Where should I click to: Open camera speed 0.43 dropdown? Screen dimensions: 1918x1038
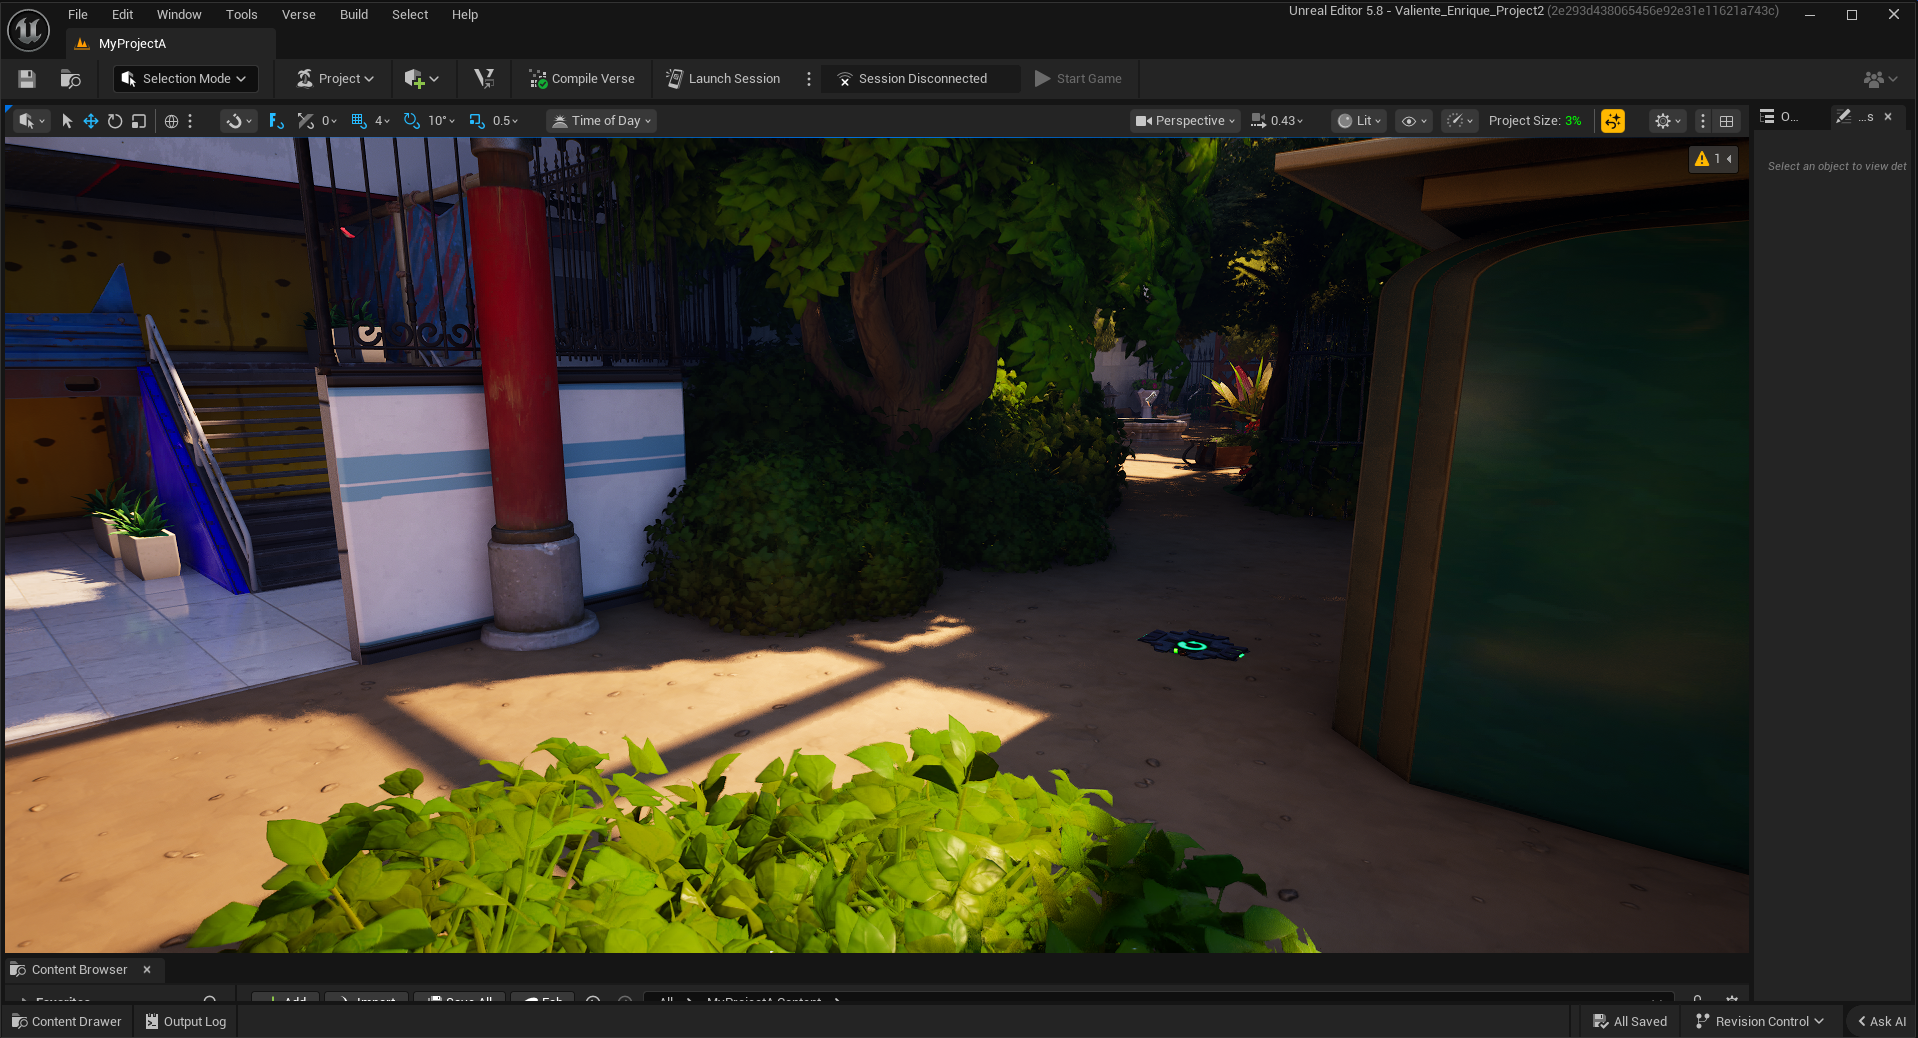click(x=1277, y=121)
